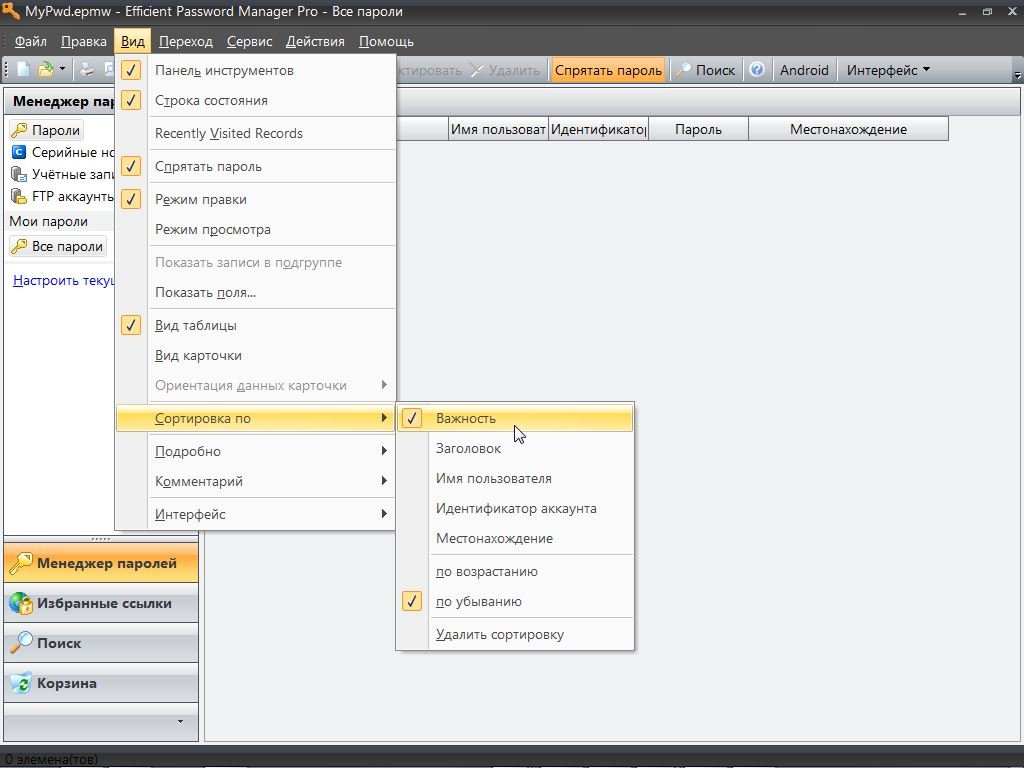Screen dimensions: 1024x768
Task: Select the Все пароли key item
Action: (57, 246)
